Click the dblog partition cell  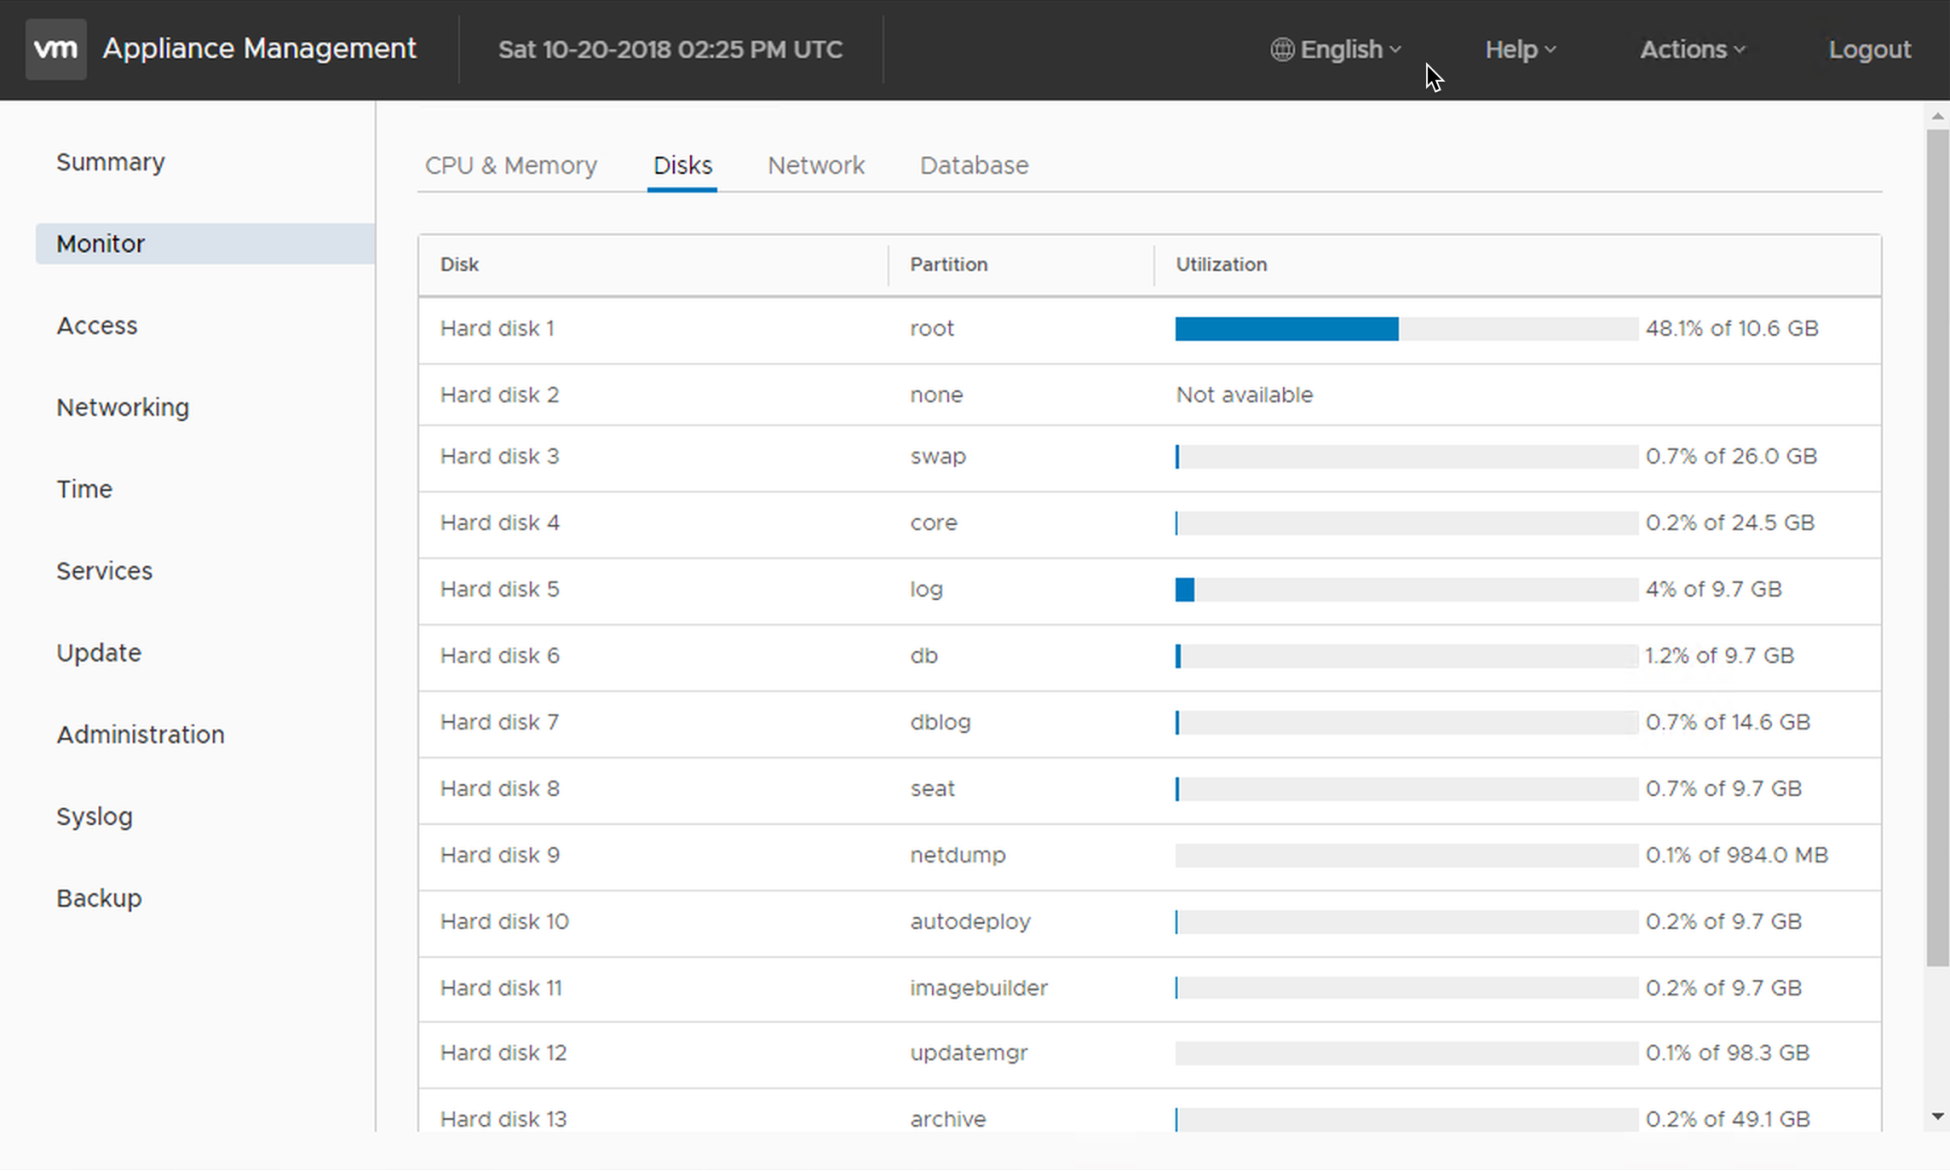940,722
